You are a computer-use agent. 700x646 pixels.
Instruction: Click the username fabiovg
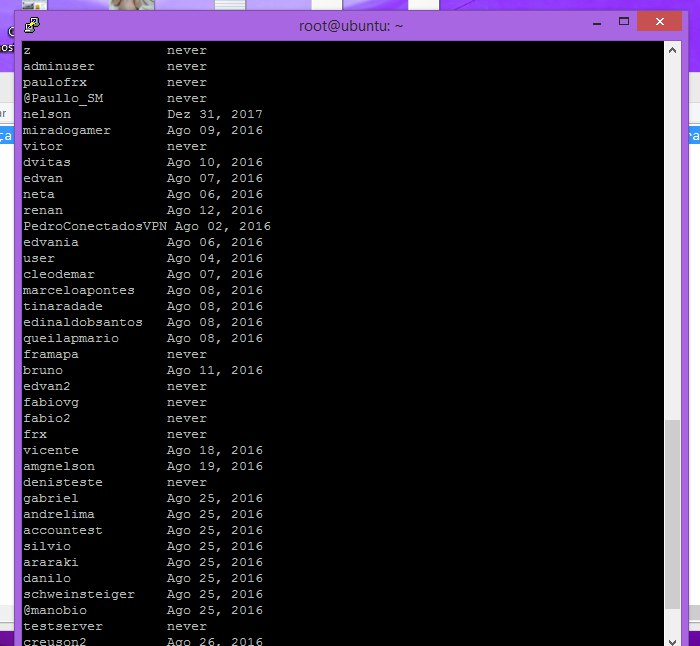pyautogui.click(x=51, y=402)
